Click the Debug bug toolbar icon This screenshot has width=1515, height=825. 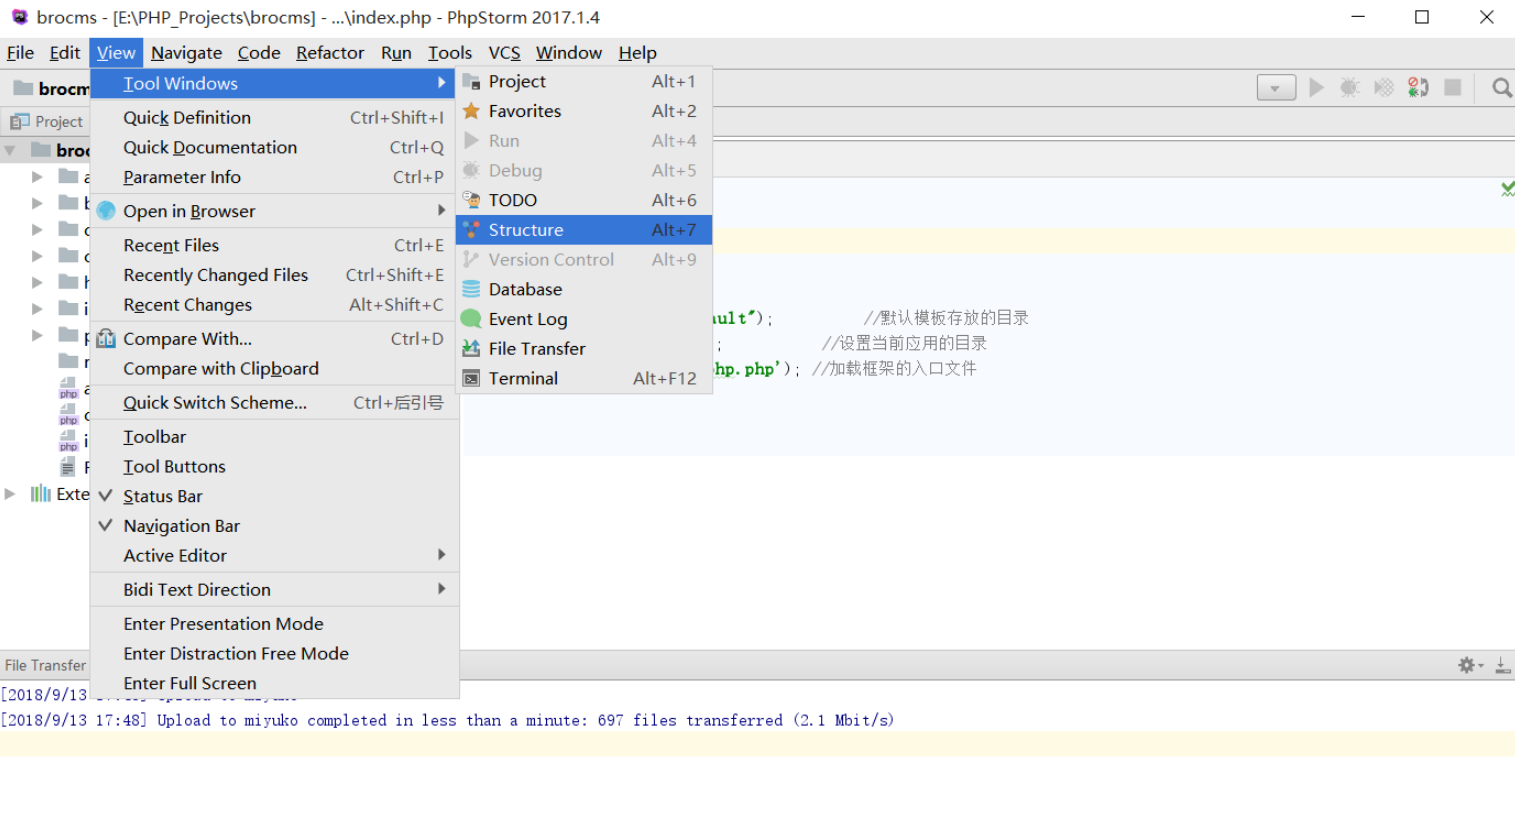point(1350,88)
